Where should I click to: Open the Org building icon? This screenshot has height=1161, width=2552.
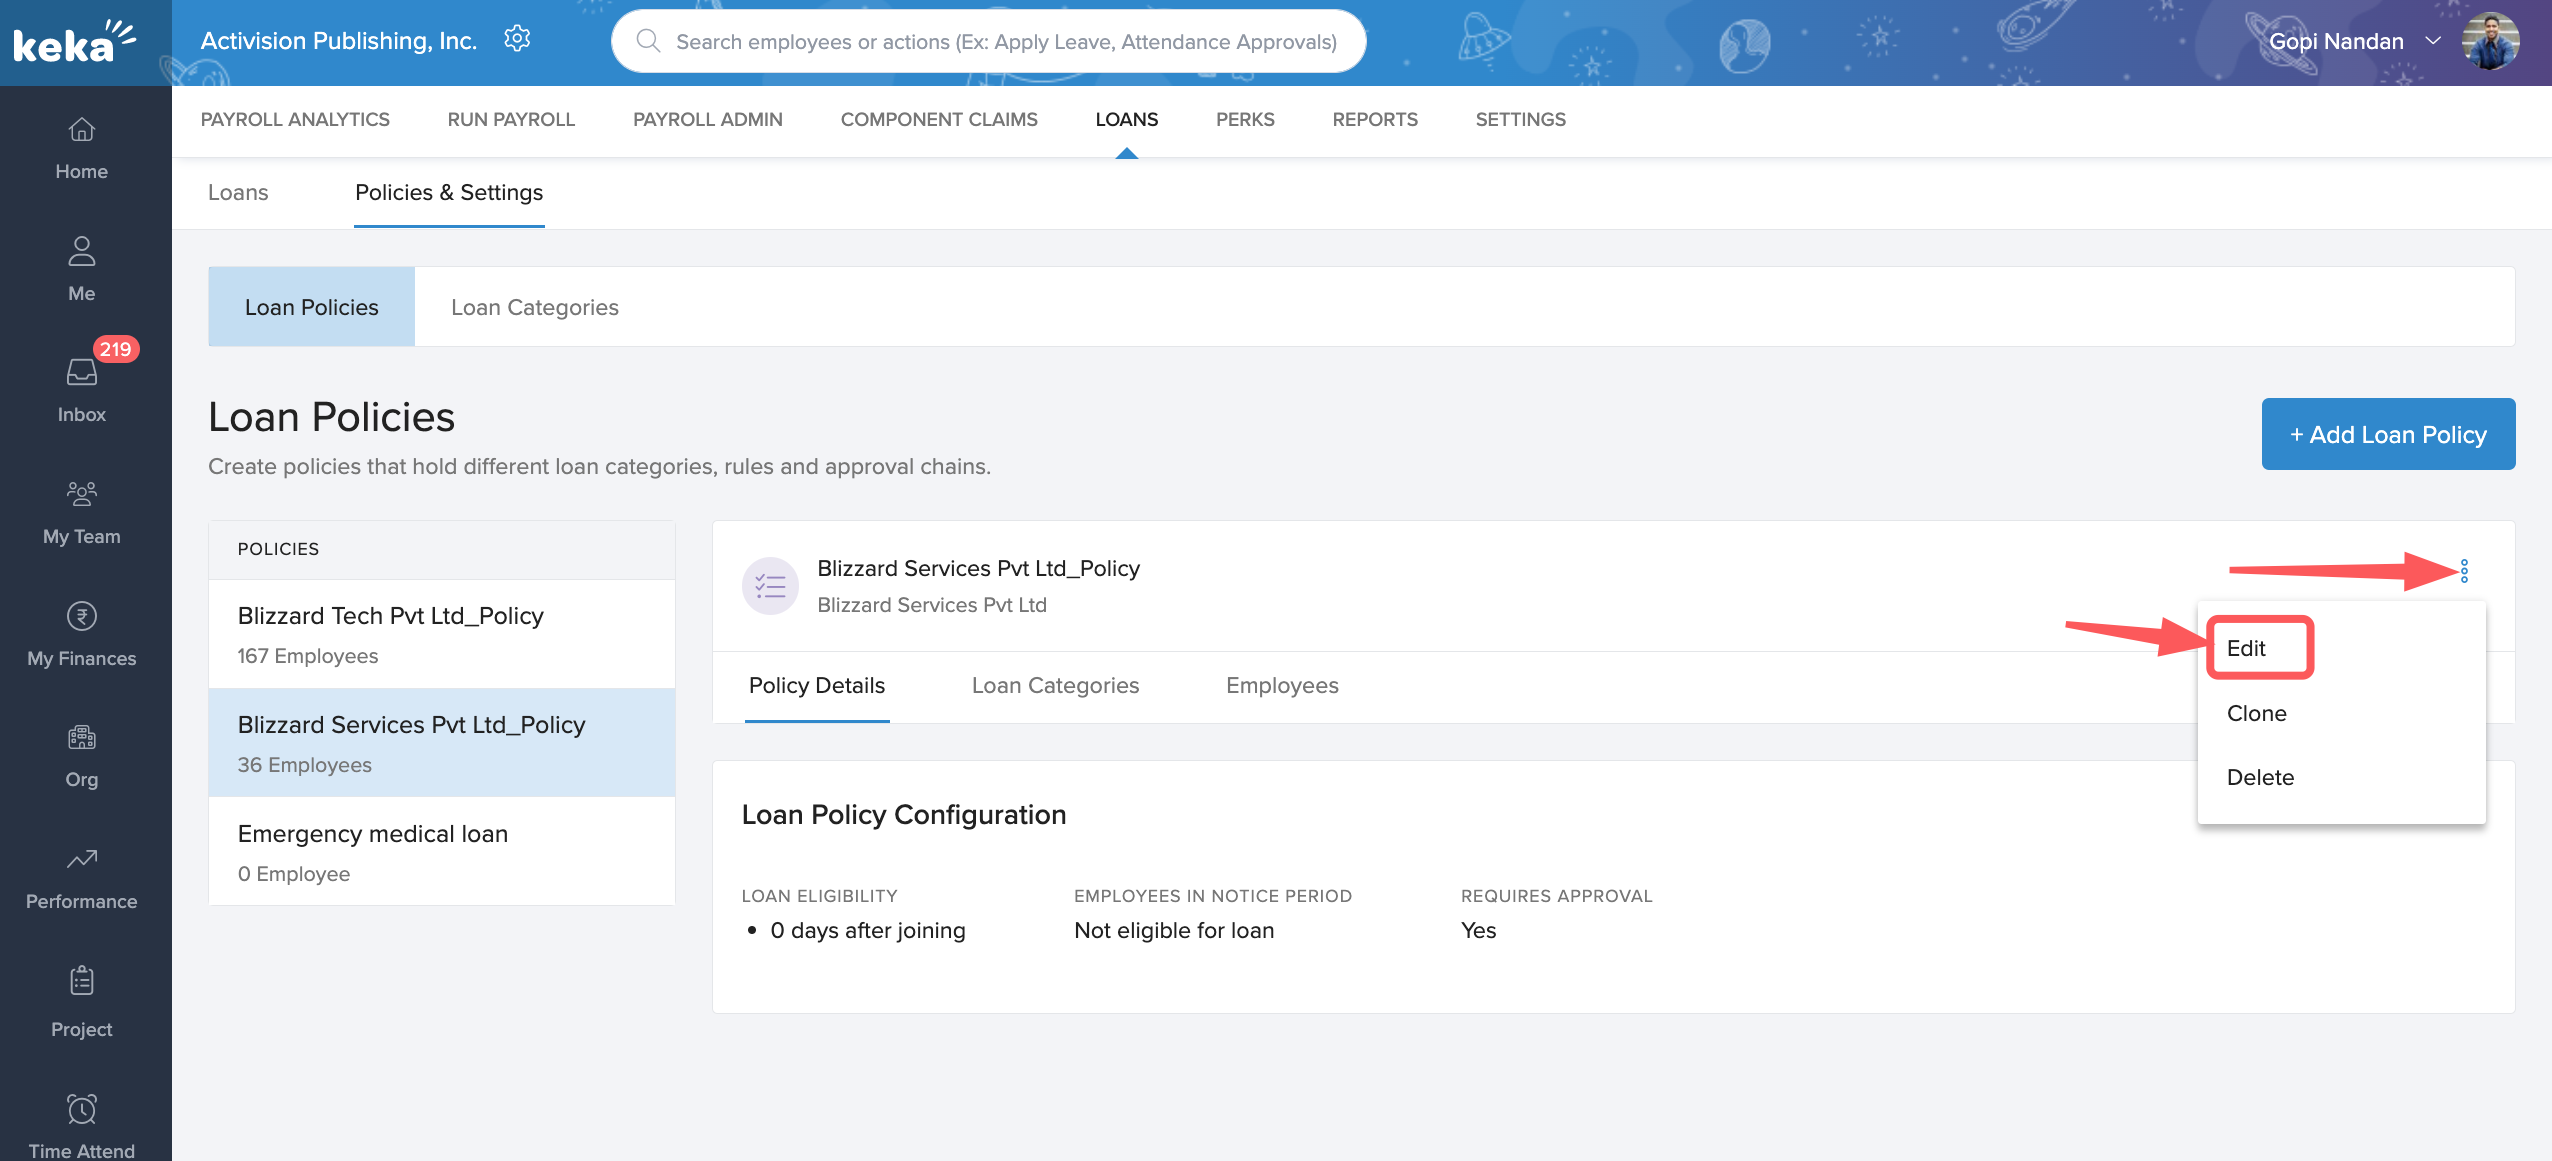(x=81, y=738)
